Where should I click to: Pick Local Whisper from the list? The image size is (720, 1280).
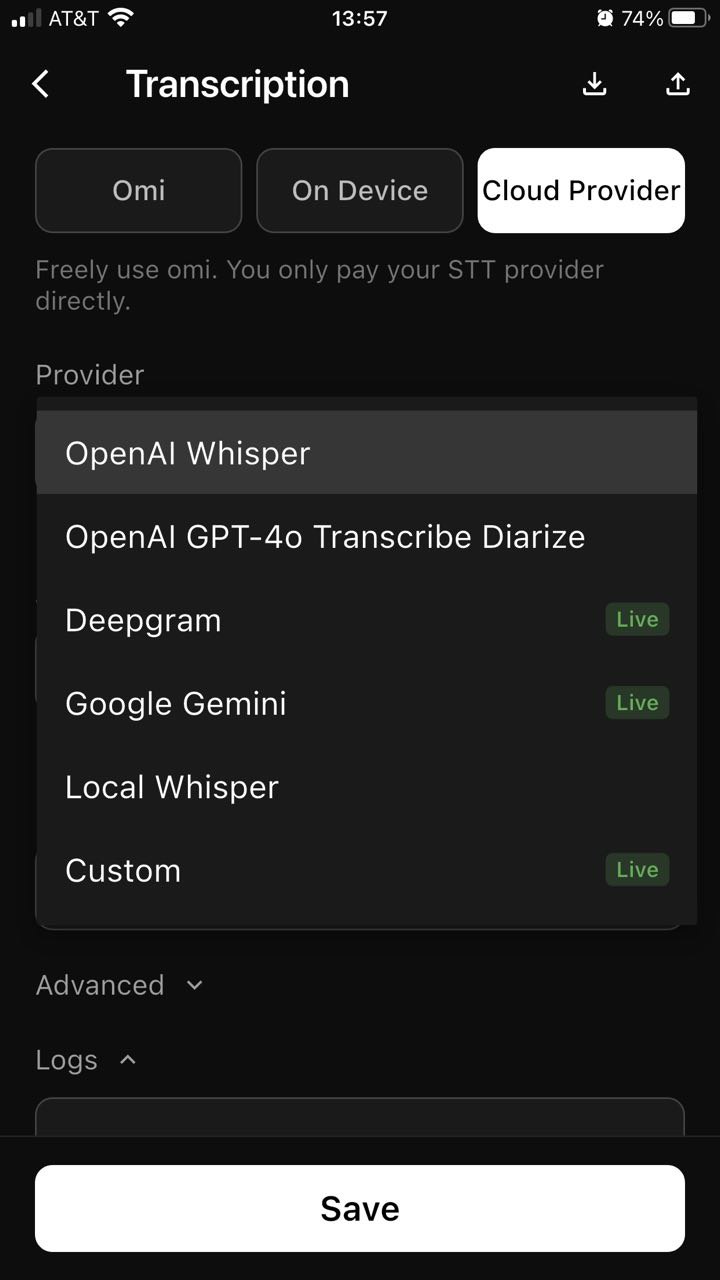[172, 787]
